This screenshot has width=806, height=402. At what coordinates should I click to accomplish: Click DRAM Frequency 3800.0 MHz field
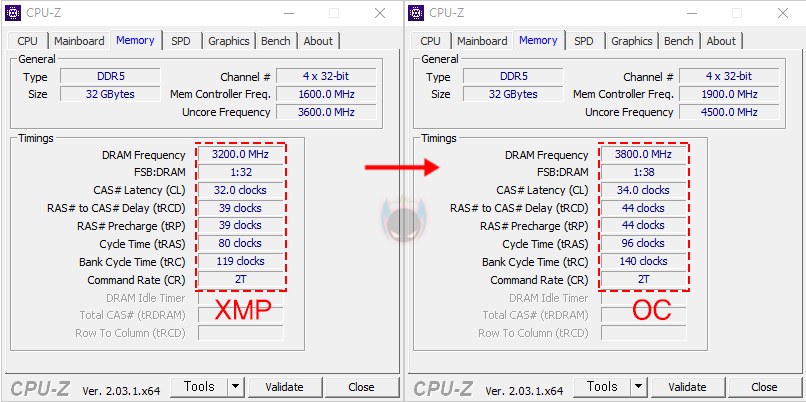644,154
